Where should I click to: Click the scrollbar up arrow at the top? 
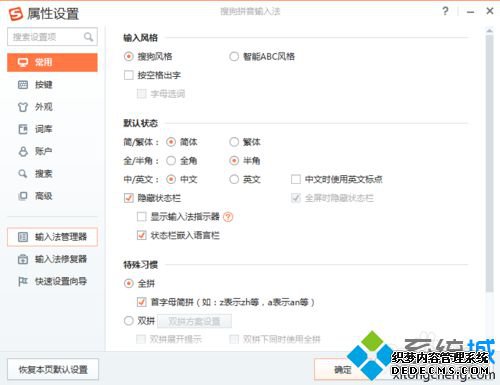click(x=489, y=31)
